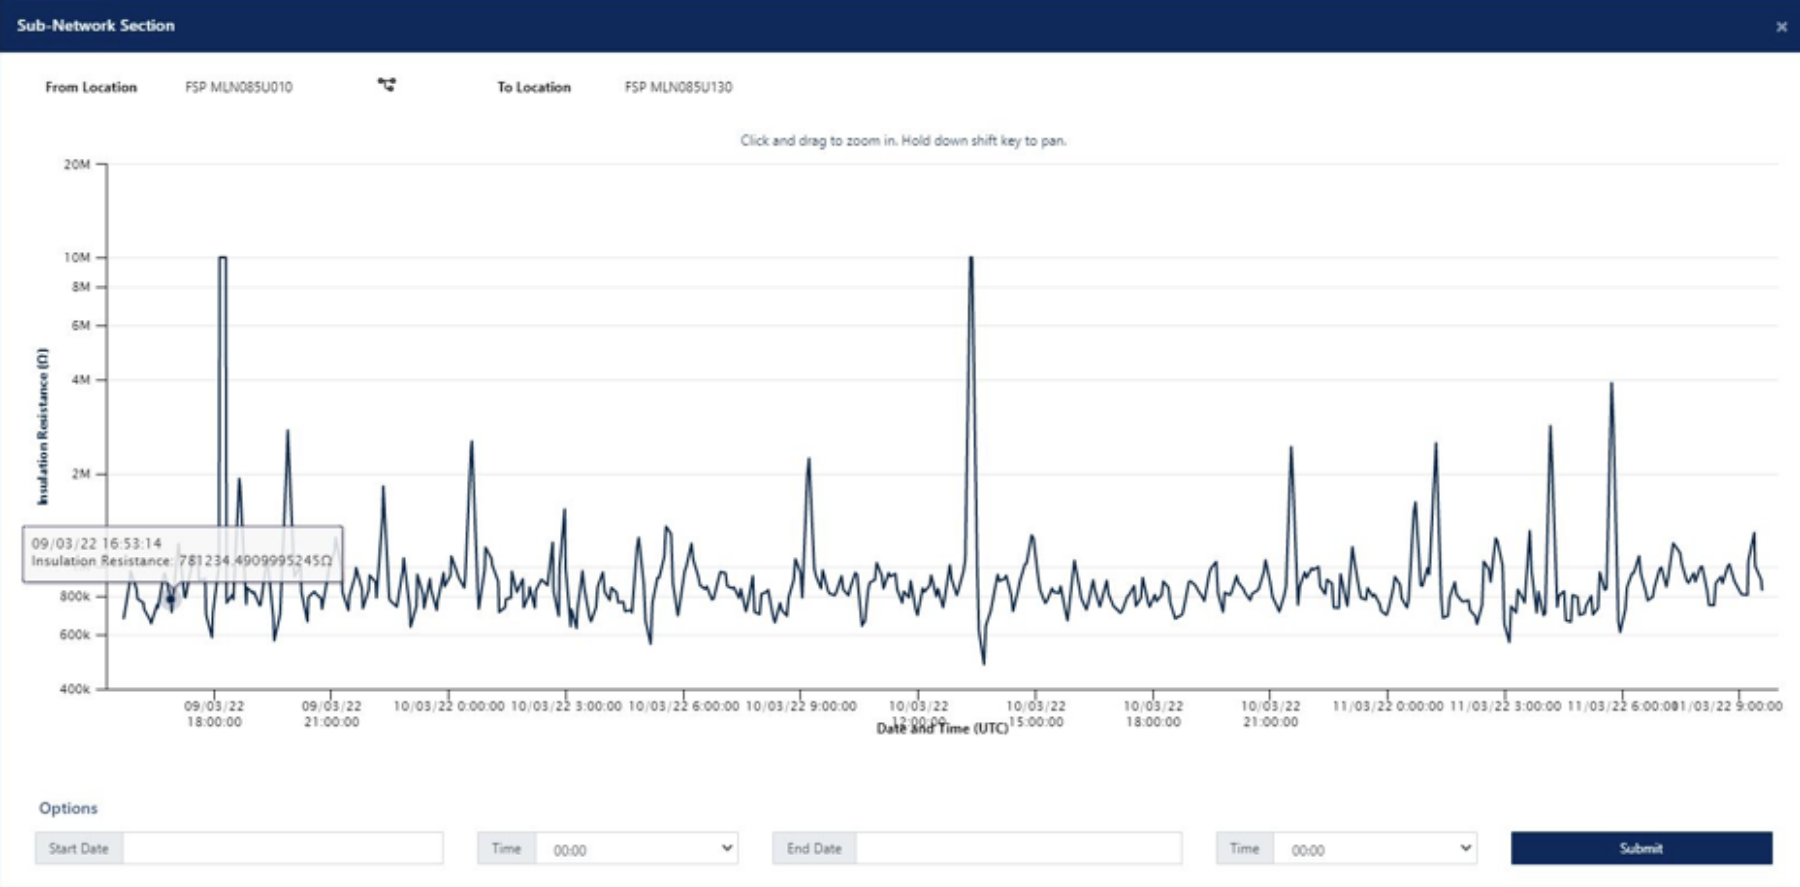The image size is (1800, 887).
Task: Click the 10M peak near 10/03/22 12:00
Action: point(970,259)
